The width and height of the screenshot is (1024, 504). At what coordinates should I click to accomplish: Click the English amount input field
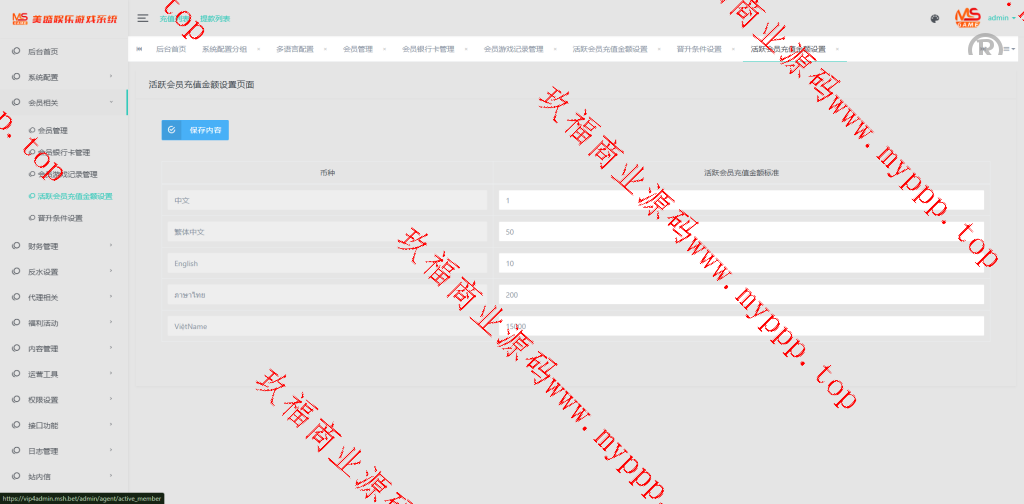pos(740,264)
